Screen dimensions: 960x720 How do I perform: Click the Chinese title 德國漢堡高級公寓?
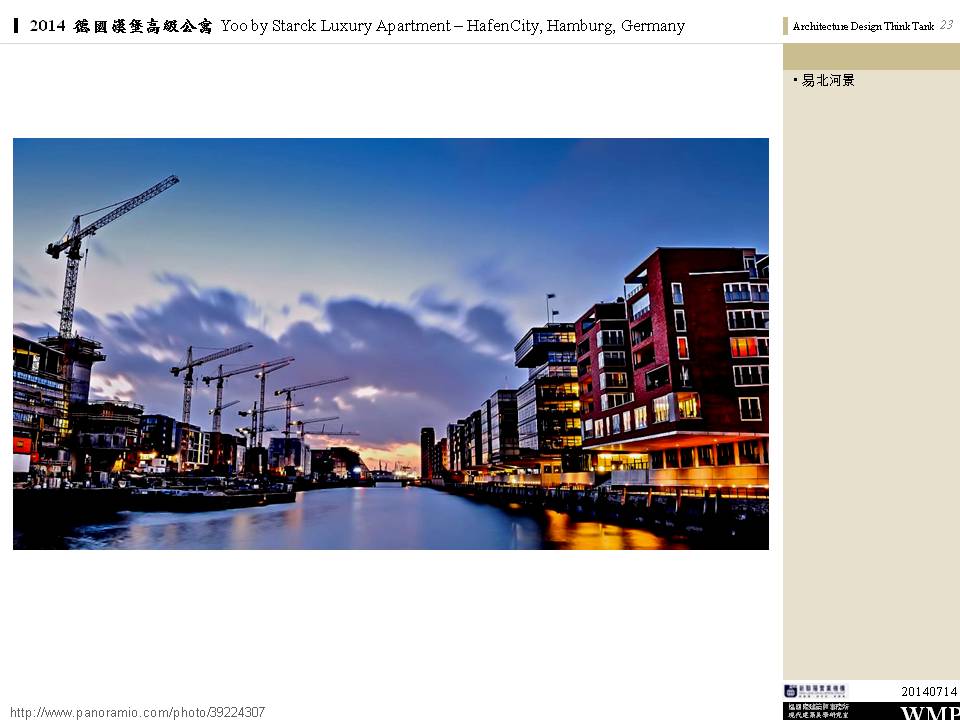(x=143, y=26)
